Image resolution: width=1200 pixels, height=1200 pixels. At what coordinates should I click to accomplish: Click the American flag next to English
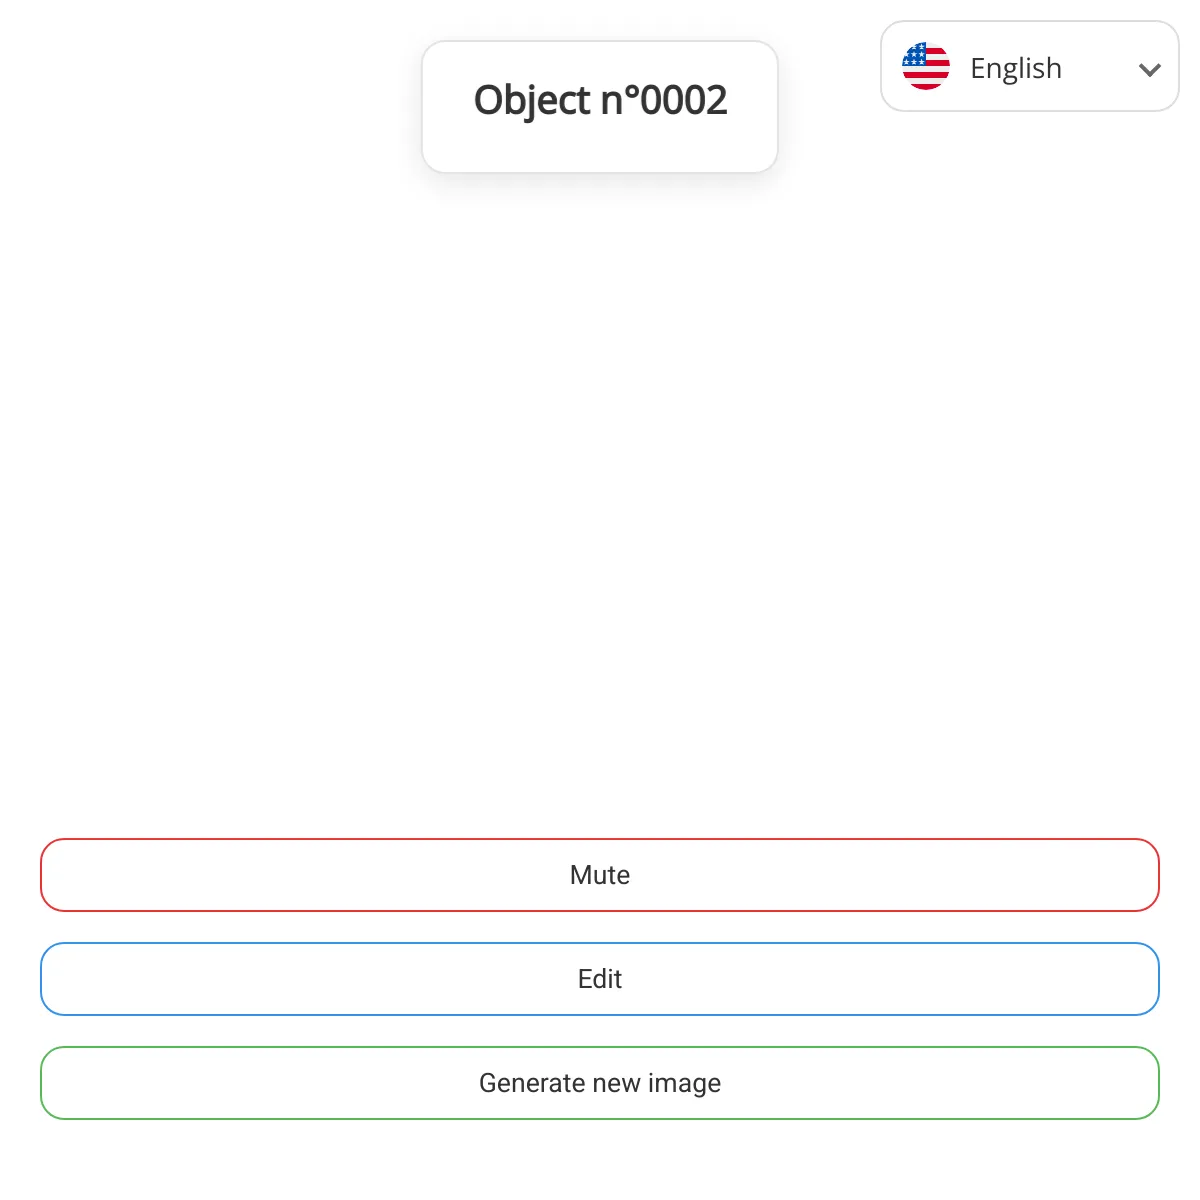(x=926, y=66)
